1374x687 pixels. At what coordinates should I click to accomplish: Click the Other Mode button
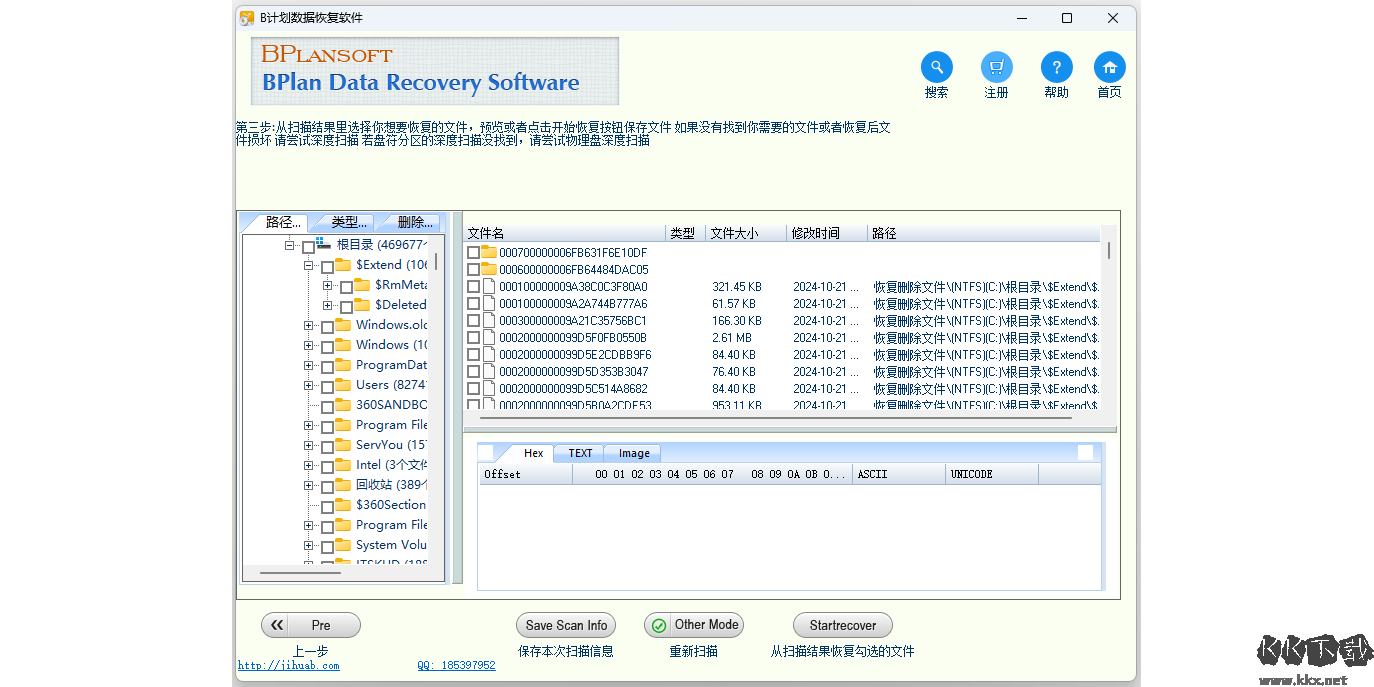click(694, 625)
